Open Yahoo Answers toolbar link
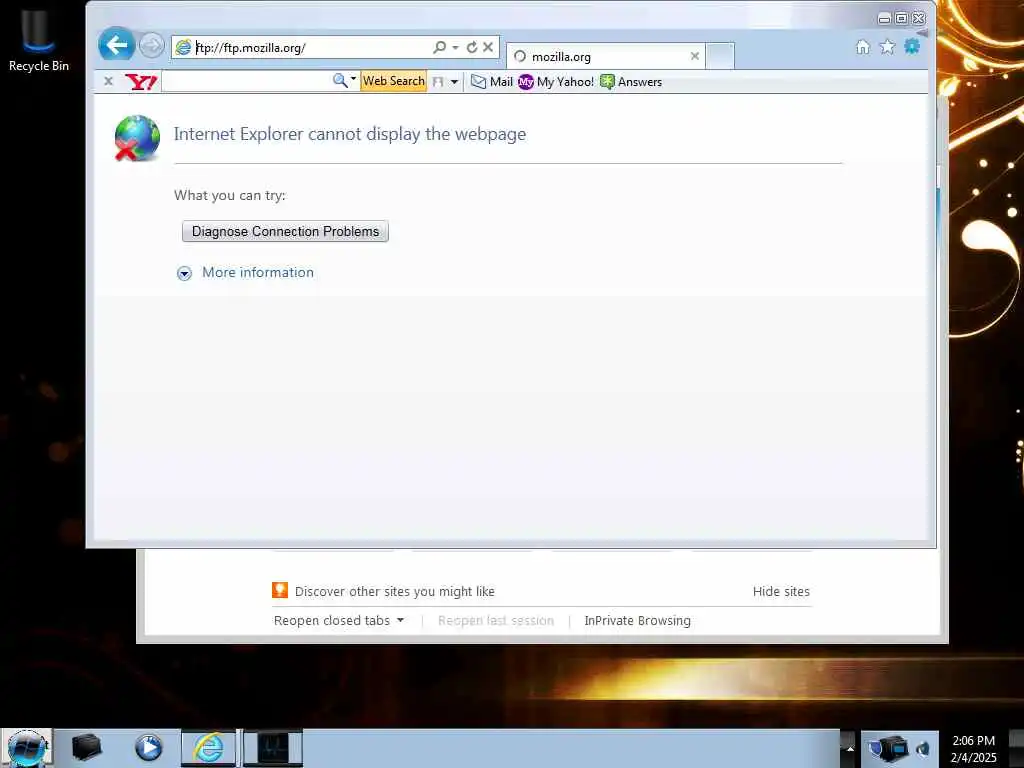Image resolution: width=1024 pixels, height=768 pixels. tap(631, 82)
